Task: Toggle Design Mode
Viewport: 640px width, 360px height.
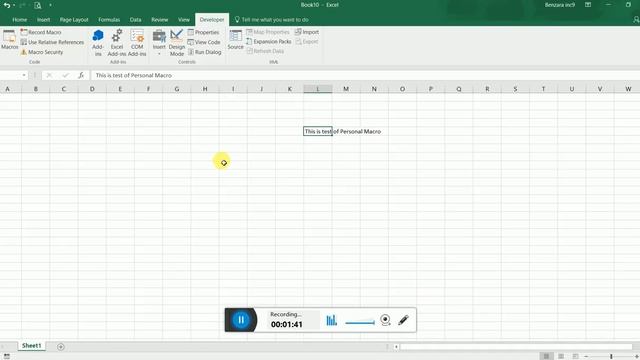Action: [177, 42]
